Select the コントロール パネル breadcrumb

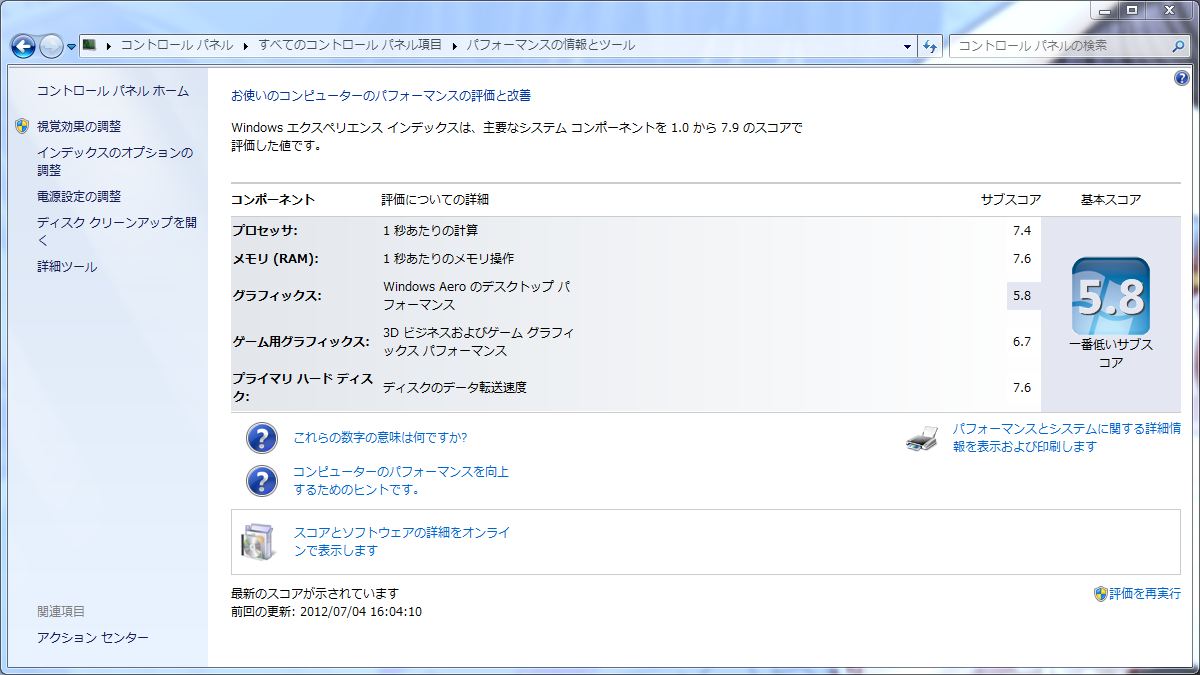click(x=177, y=45)
